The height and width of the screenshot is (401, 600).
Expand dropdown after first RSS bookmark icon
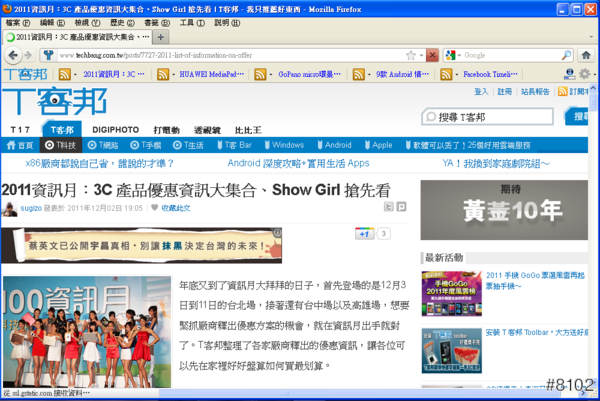pyautogui.click(x=75, y=75)
